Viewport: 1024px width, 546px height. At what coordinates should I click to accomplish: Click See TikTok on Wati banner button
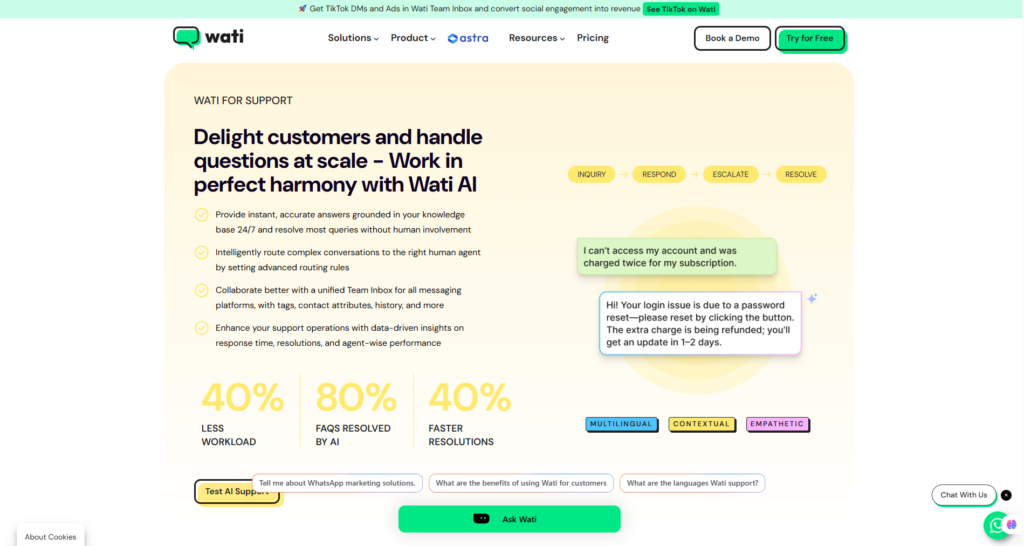click(x=680, y=9)
